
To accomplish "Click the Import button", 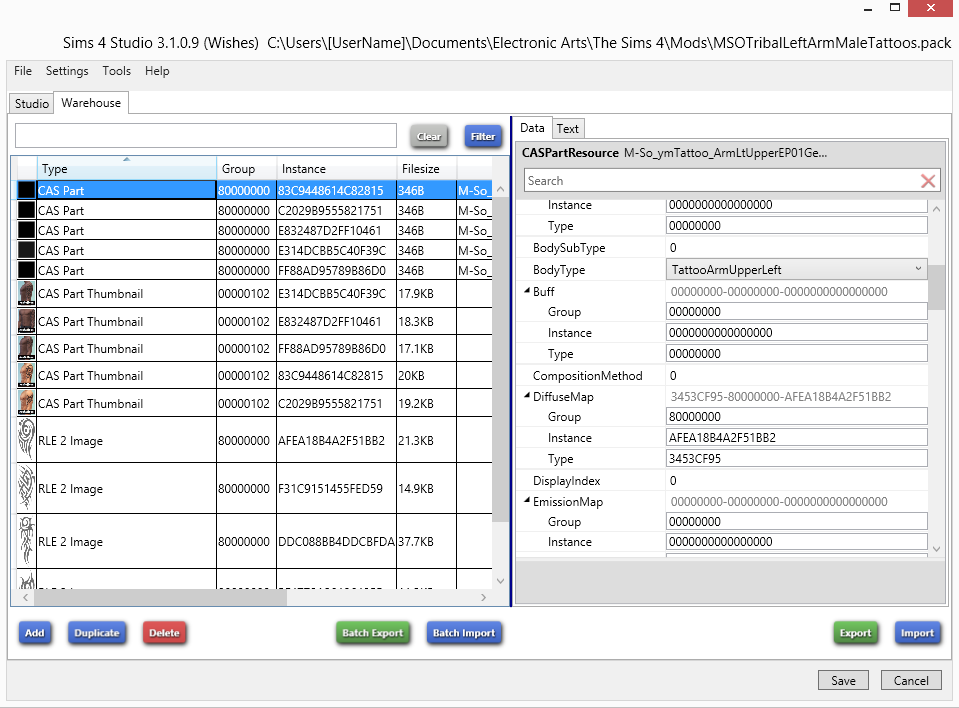I will 917,633.
